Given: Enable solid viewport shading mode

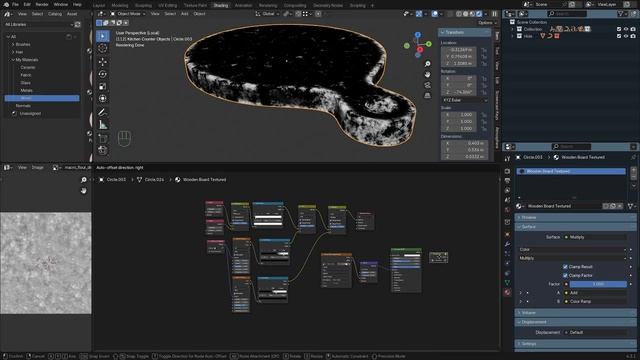Looking at the screenshot, I should 466,14.
